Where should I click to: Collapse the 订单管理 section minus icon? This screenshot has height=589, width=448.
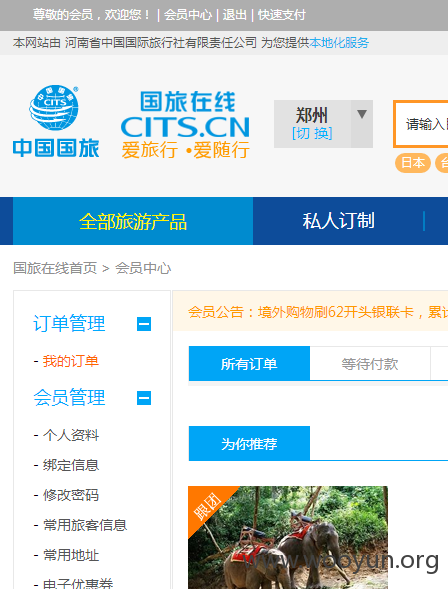[x=144, y=324]
